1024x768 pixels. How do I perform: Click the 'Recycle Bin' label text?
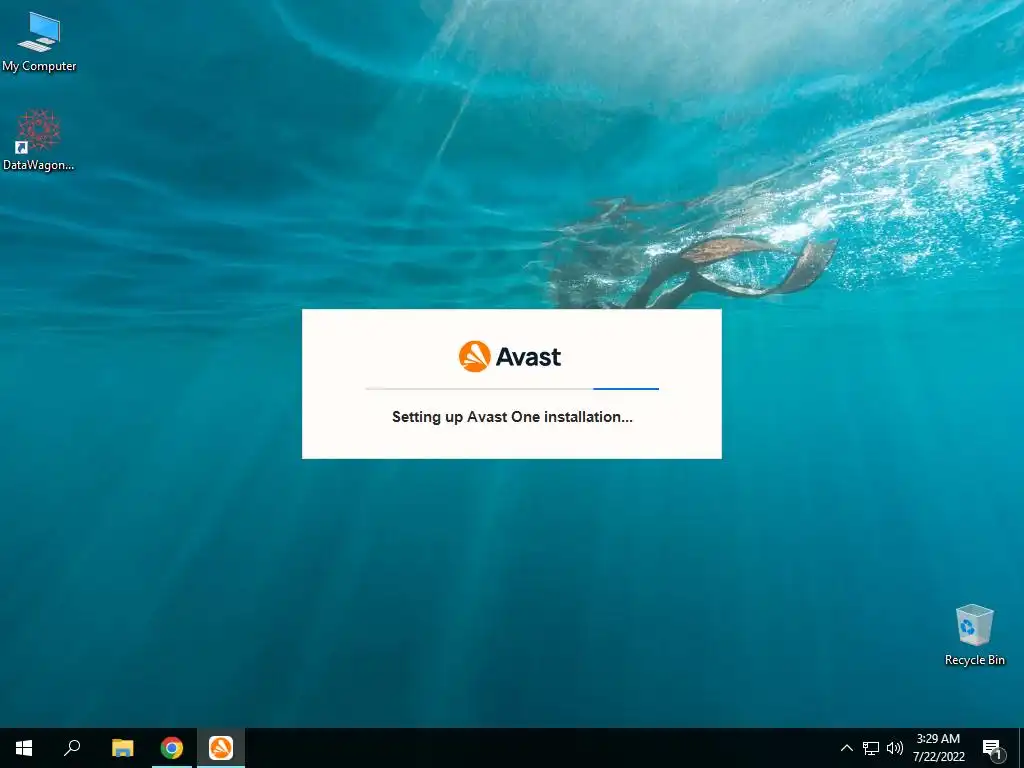974,660
